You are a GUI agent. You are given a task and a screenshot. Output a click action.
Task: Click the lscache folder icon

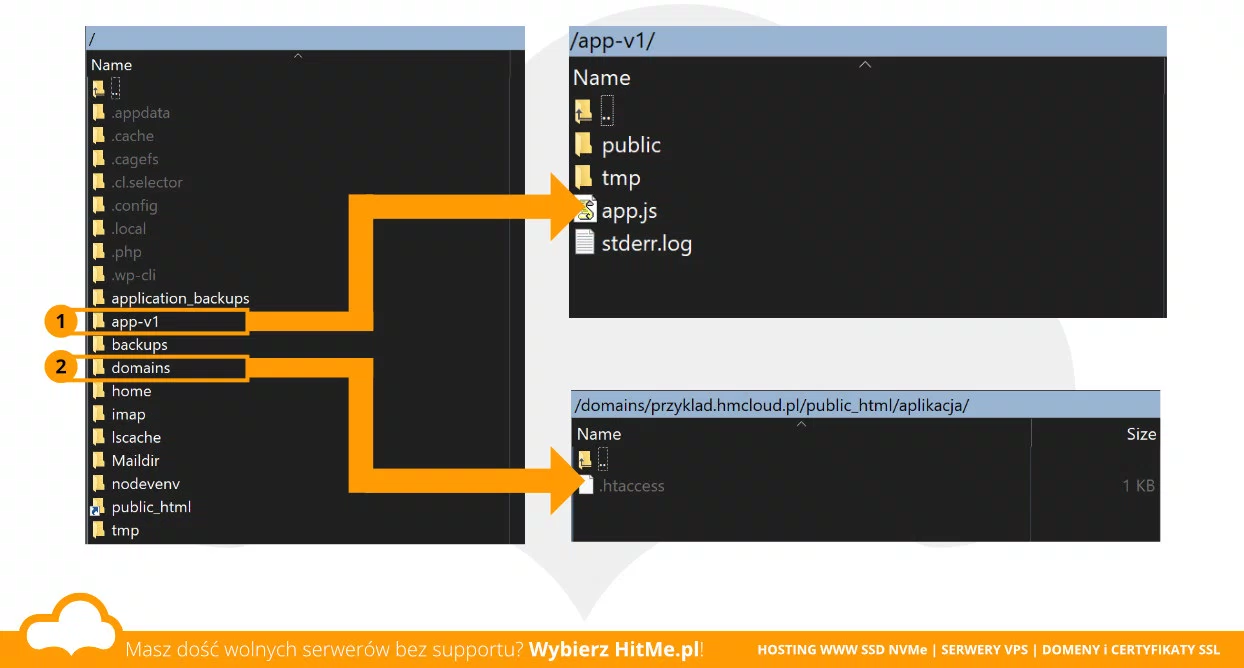click(x=98, y=437)
